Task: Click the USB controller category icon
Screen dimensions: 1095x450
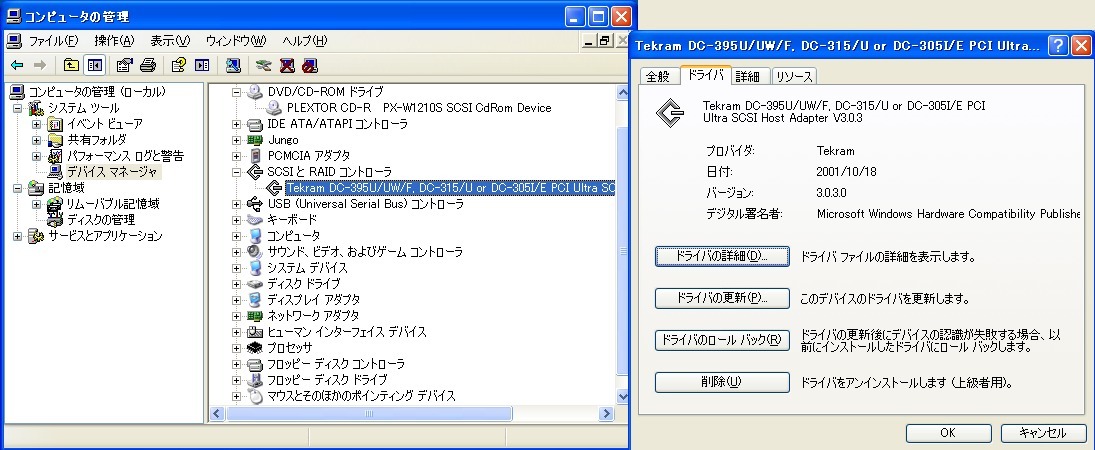Action: pyautogui.click(x=255, y=203)
